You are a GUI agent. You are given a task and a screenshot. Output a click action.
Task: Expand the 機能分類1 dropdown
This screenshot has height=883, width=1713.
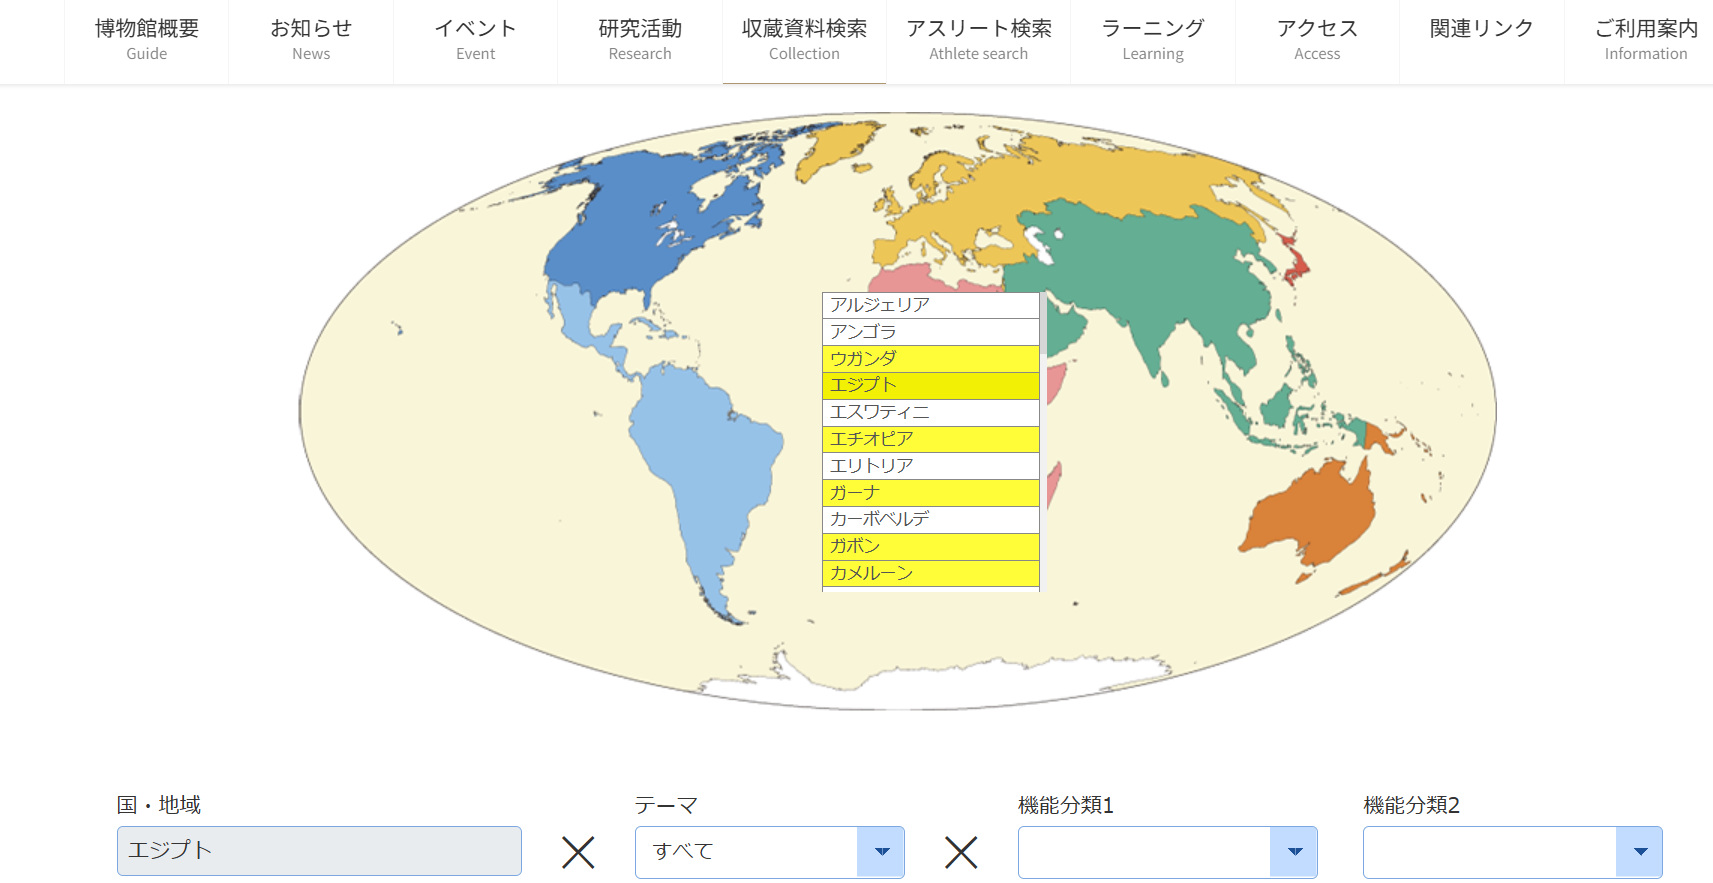[1167, 852]
